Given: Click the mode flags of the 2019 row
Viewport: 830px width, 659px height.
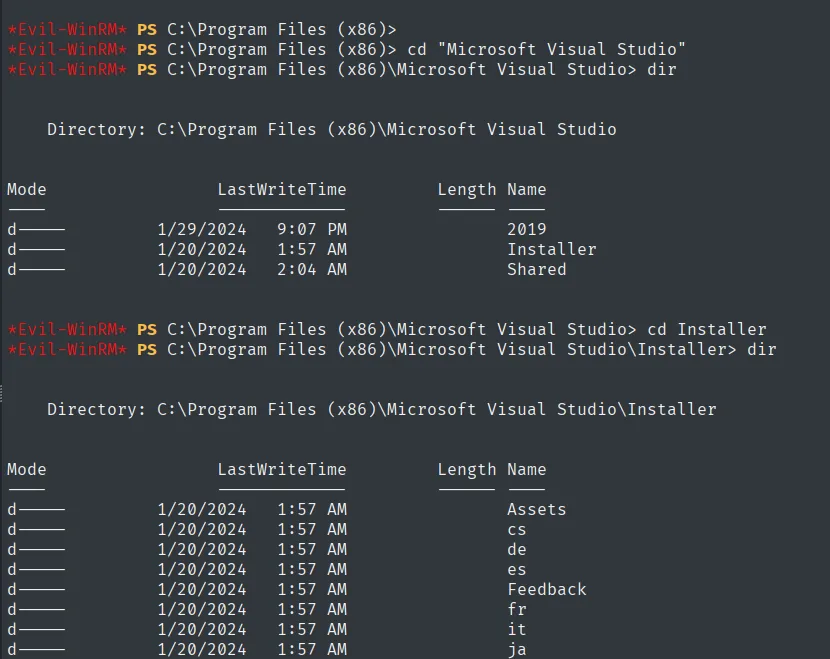Looking at the screenshot, I should [36, 229].
